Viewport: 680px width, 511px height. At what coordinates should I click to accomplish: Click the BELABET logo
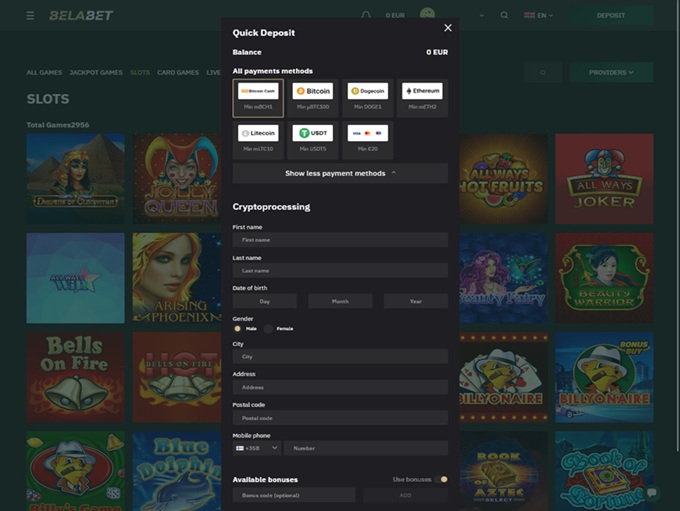[81, 16]
